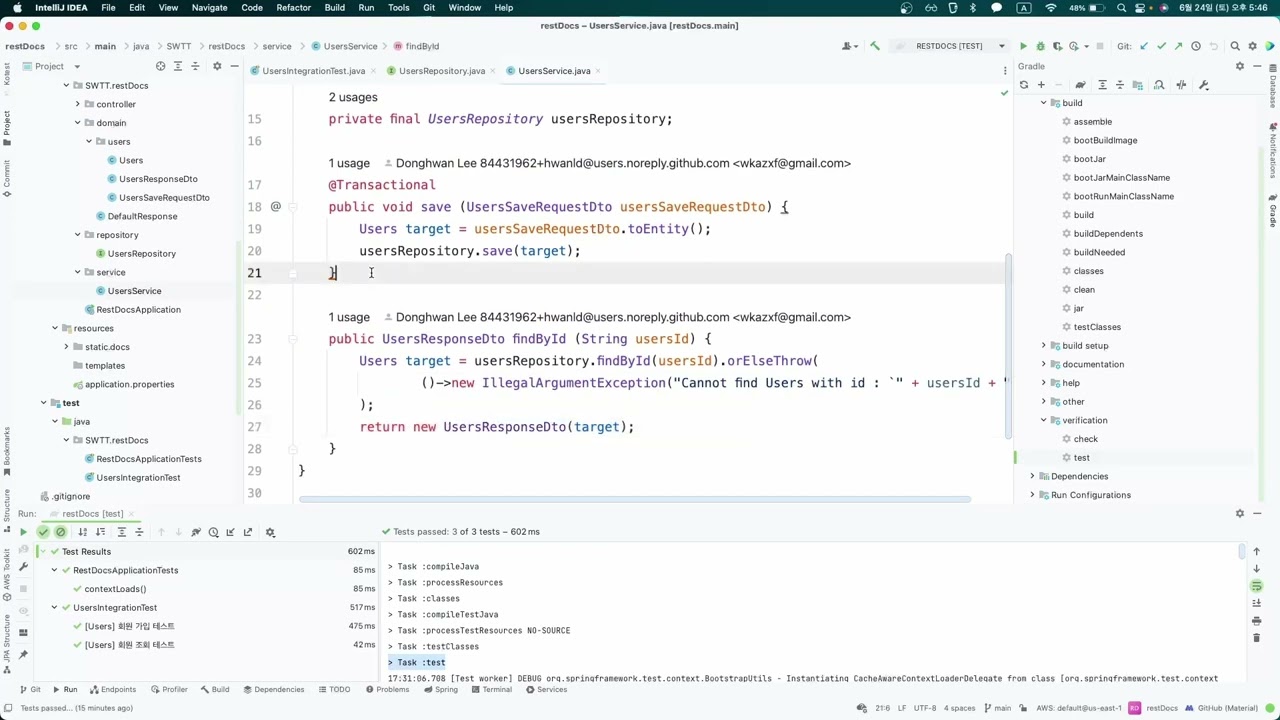Image resolution: width=1280 pixels, height=720 pixels.
Task: Click the console vertical scrollbar
Action: coord(1243,551)
